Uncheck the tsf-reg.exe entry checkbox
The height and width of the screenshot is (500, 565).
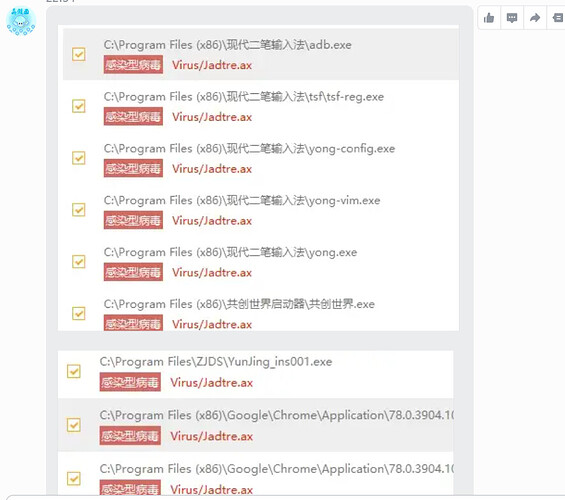tap(79, 106)
